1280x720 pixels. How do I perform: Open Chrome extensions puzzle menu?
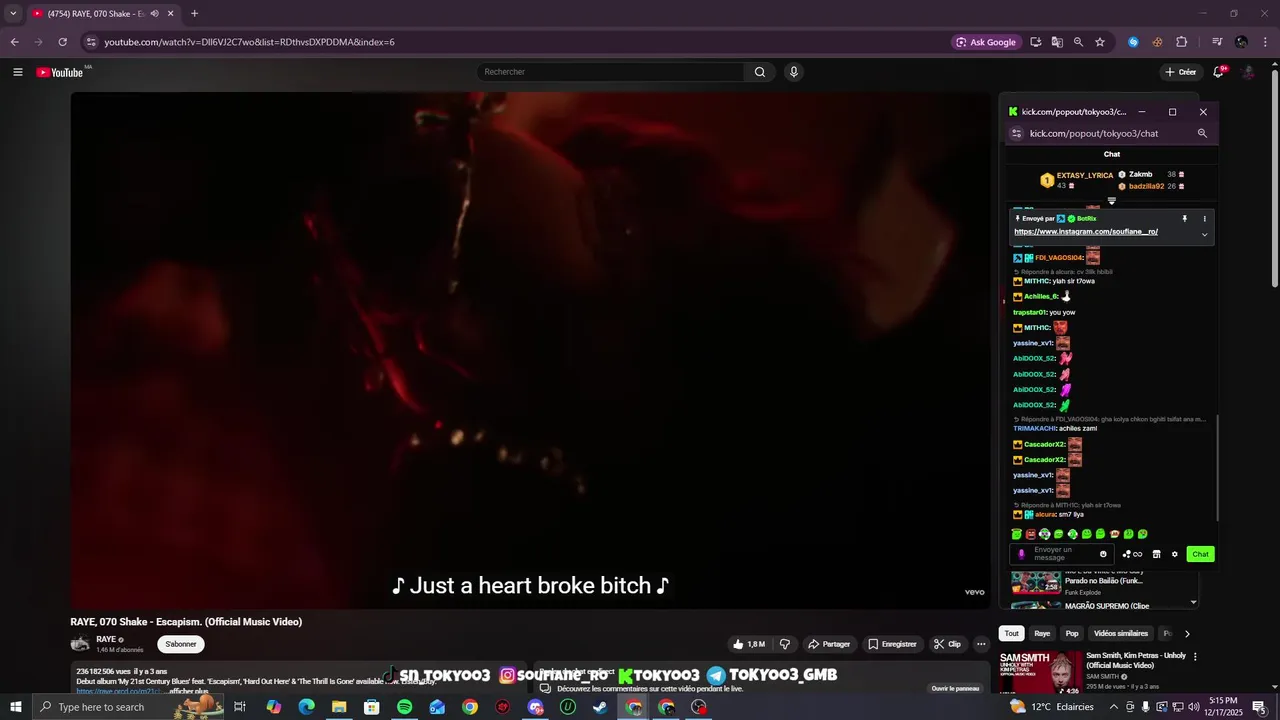tap(1181, 42)
